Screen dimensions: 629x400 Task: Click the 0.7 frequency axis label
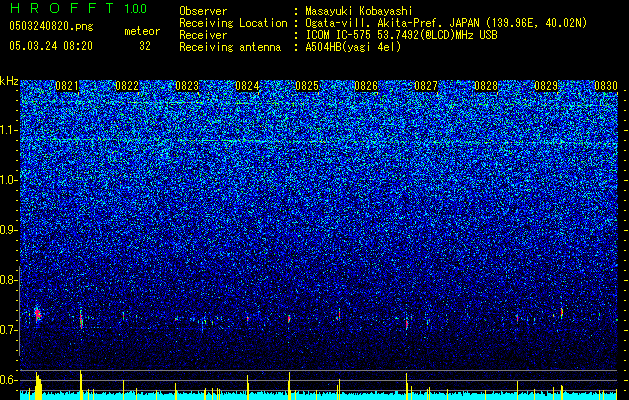[x=7, y=330]
